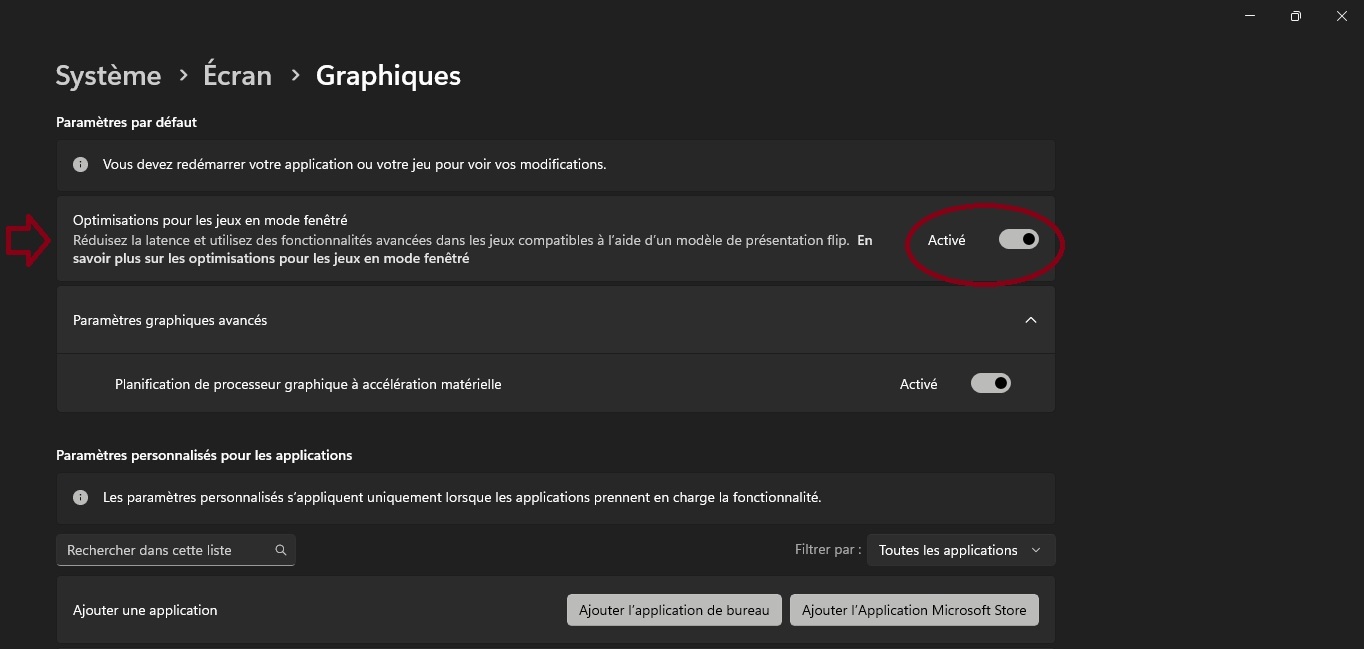Click Ajouter l'Application Microsoft Store button
This screenshot has width=1364, height=649.
[x=914, y=610]
